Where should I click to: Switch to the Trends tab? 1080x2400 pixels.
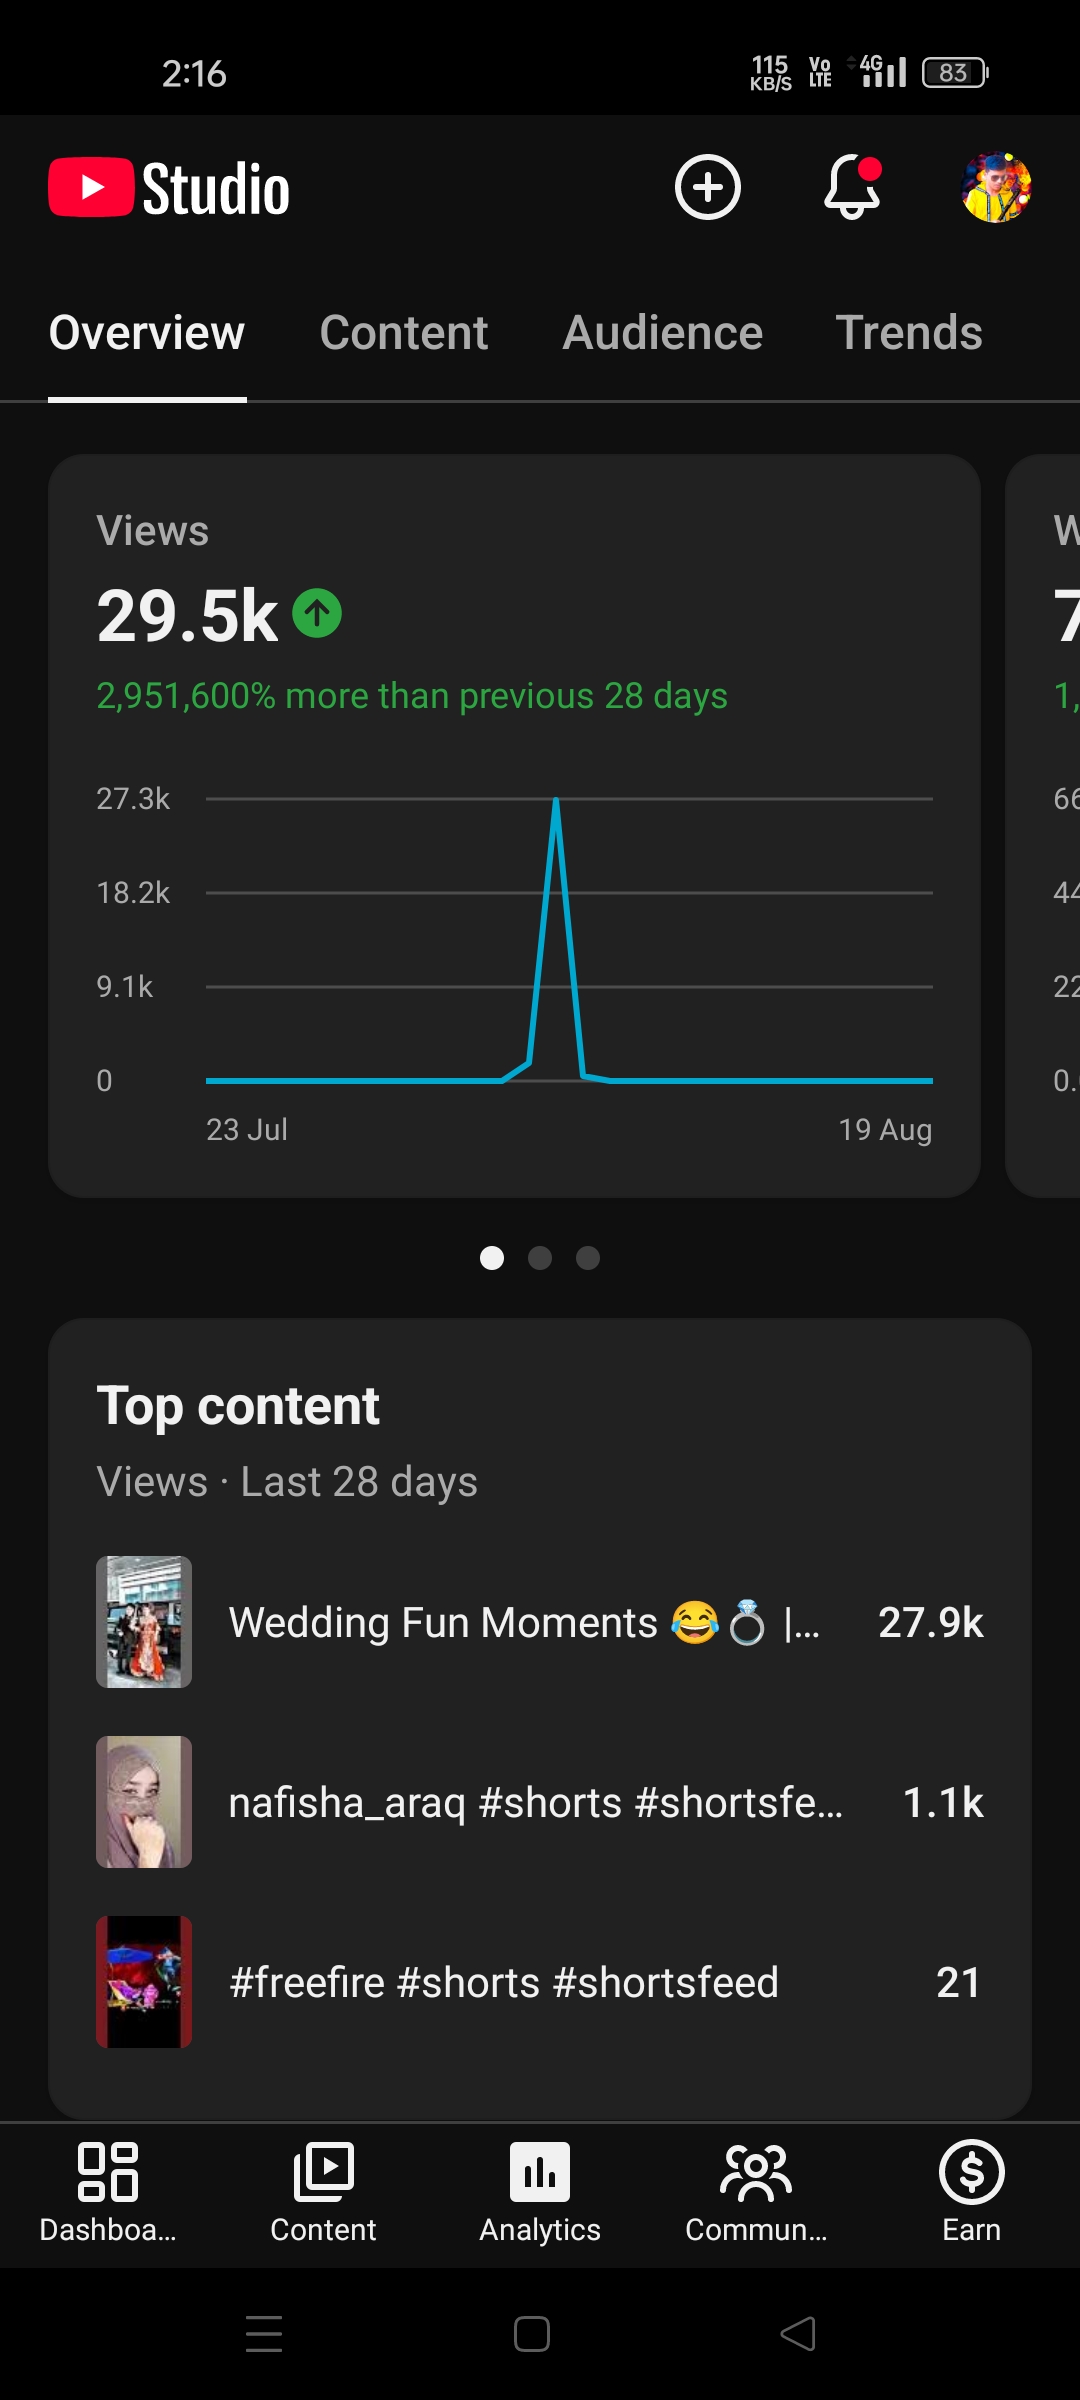pyautogui.click(x=909, y=333)
